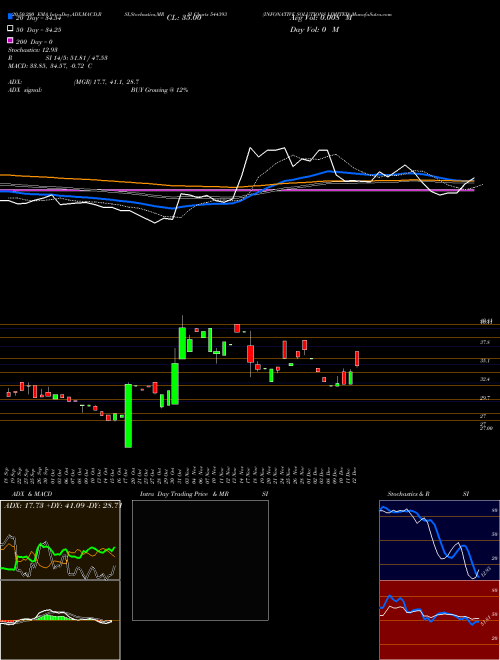Viewport: 500px width, 660px height.
Task: Click the blue 20 Day EMA legend swatch
Action: click(x=10, y=16)
